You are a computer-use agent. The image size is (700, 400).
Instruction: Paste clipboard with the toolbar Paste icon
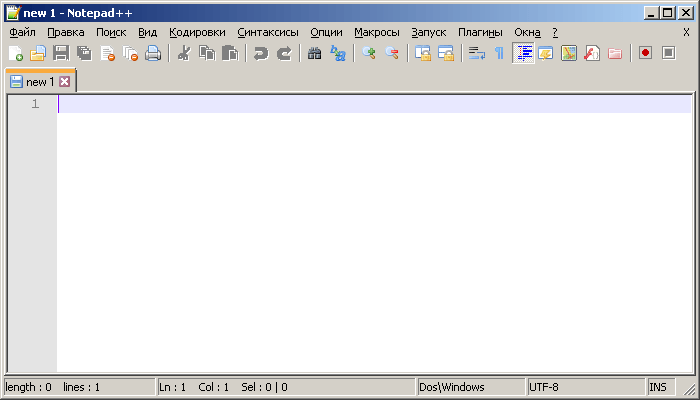point(230,53)
